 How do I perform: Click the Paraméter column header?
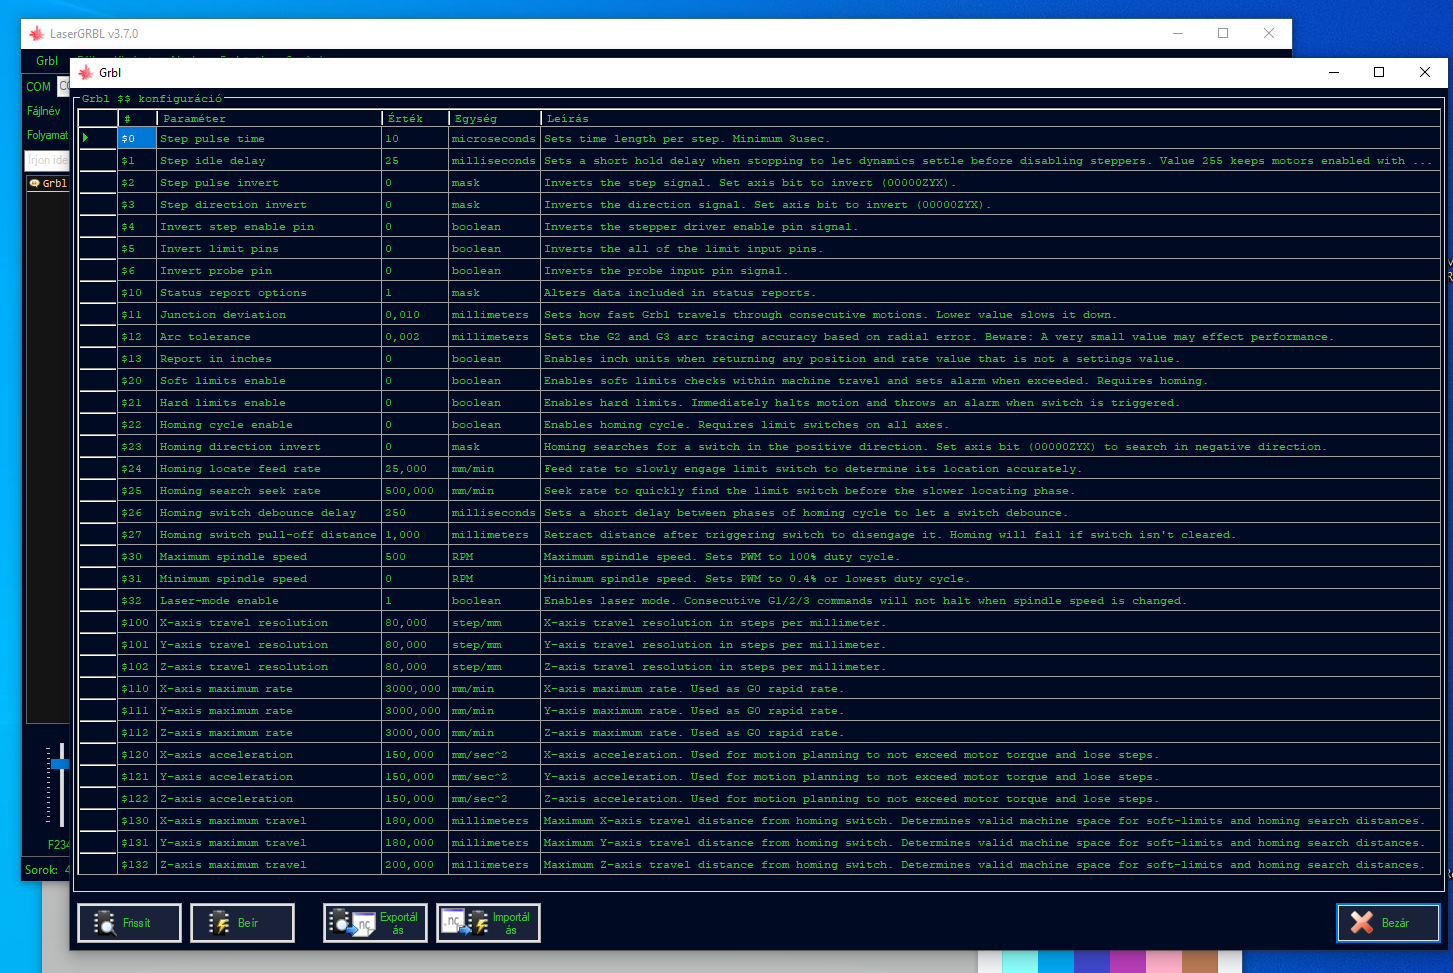(270, 119)
